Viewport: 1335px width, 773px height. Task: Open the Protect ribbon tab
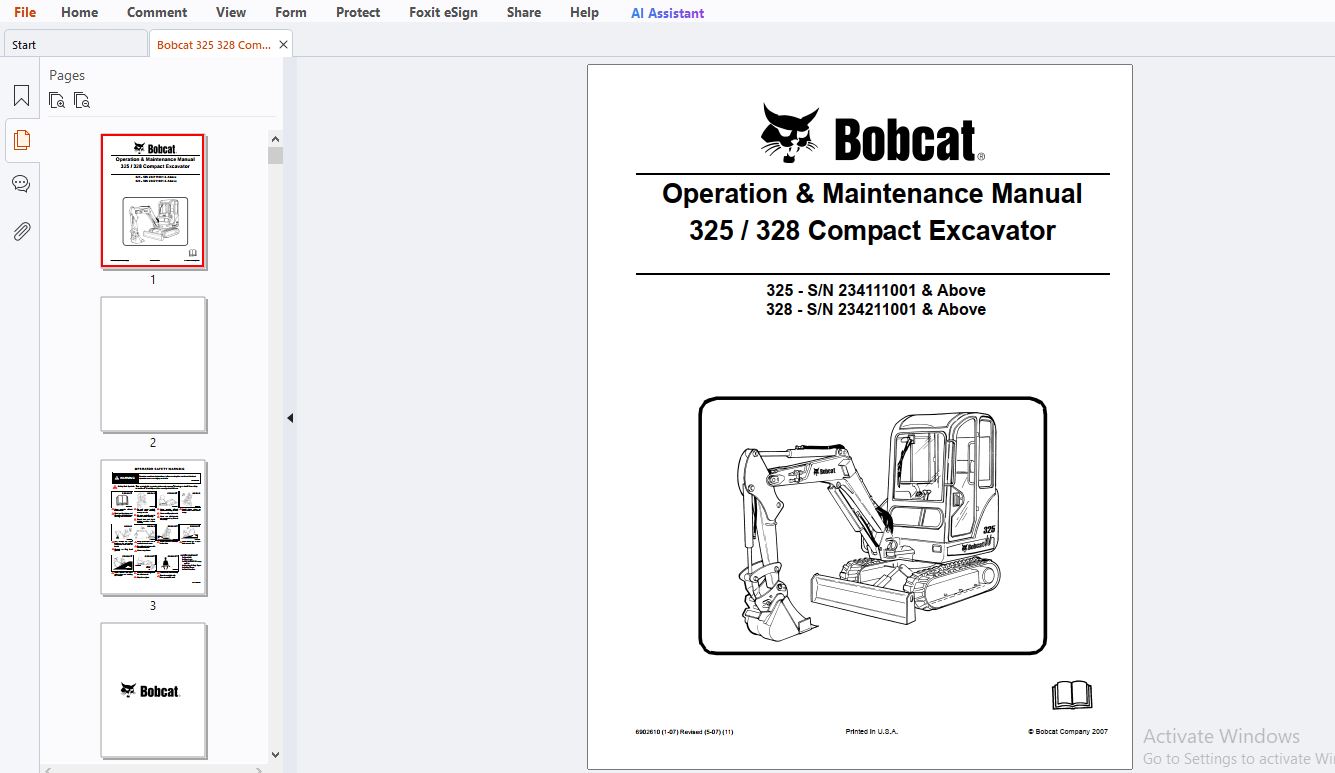(x=358, y=12)
